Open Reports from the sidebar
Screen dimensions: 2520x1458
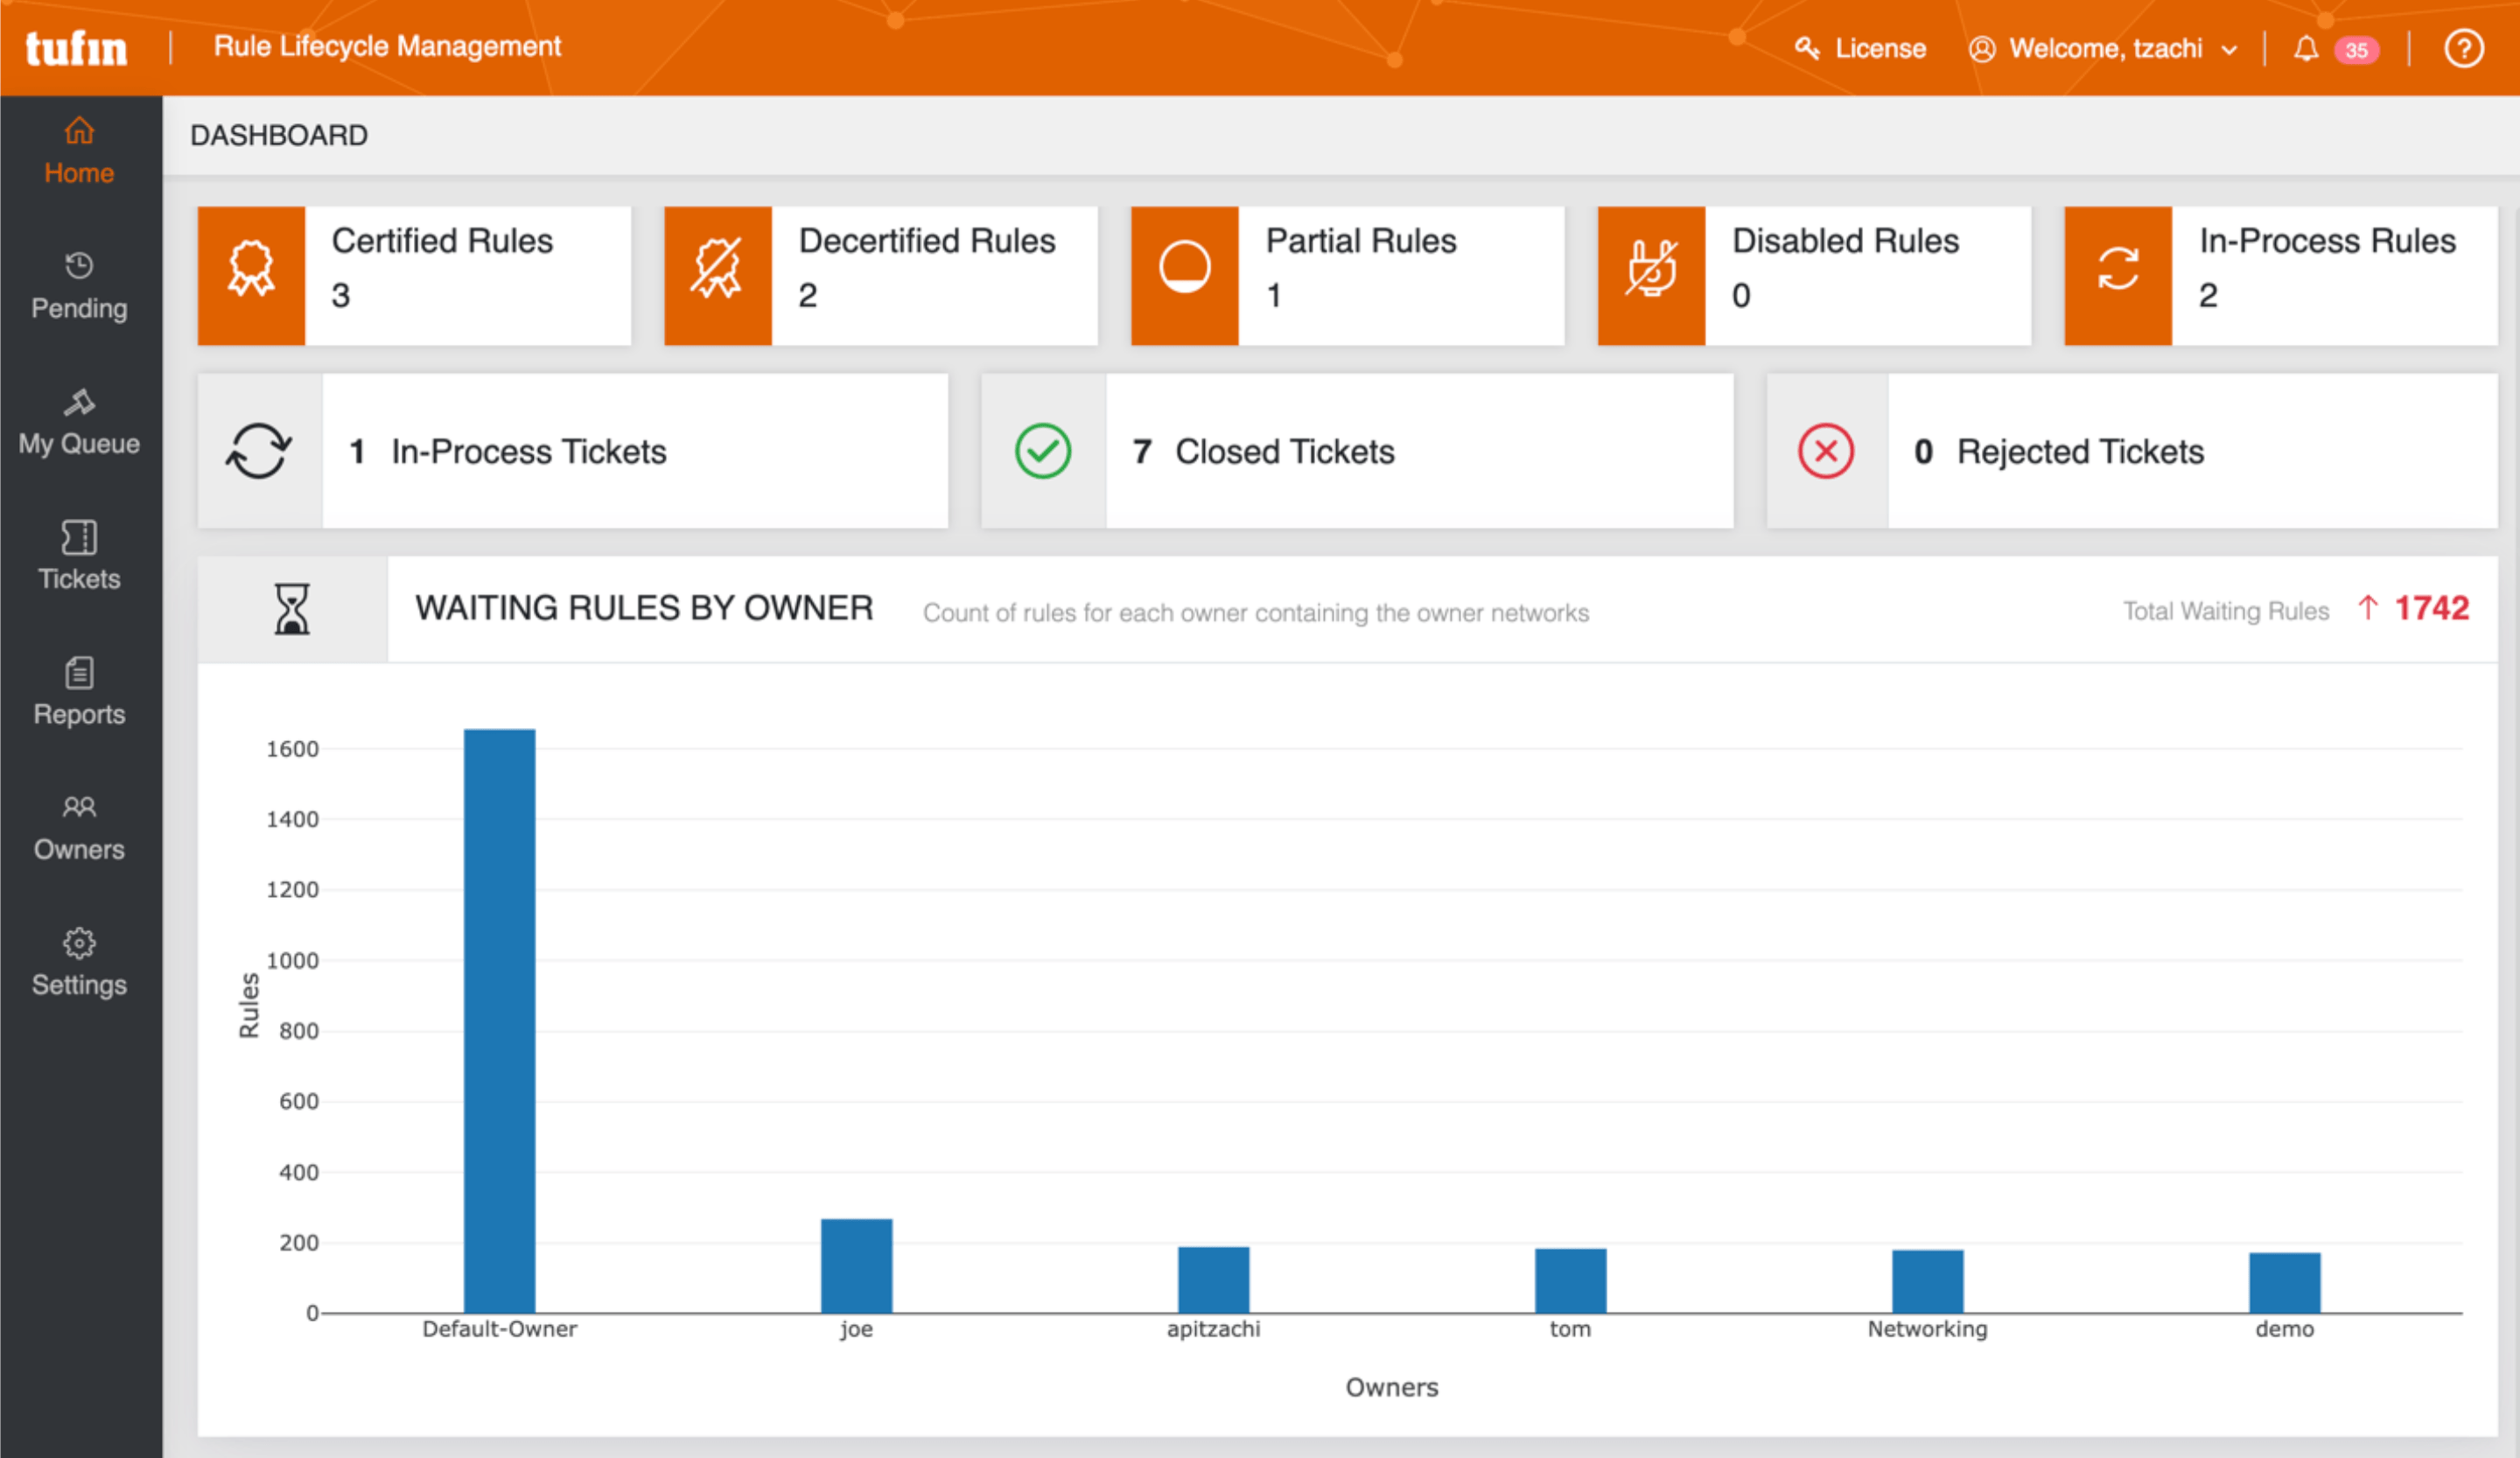click(x=78, y=690)
